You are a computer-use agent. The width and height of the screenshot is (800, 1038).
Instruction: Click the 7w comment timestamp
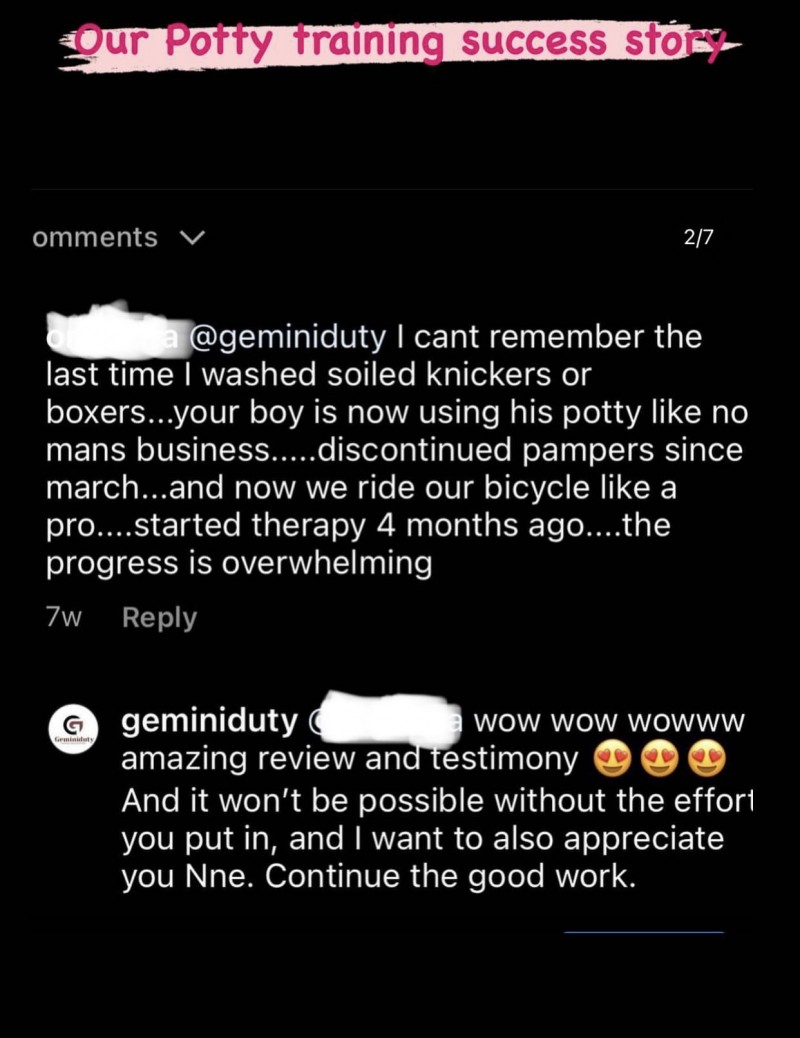63,618
